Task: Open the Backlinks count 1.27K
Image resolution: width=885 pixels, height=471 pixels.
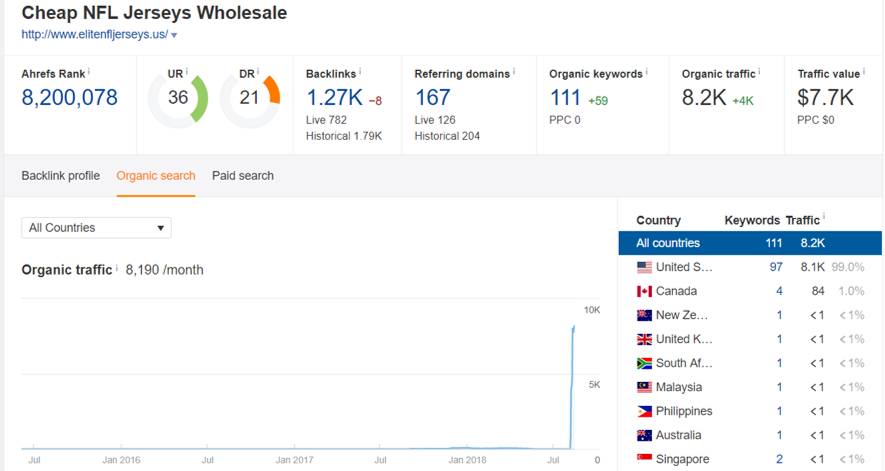Action: point(334,98)
